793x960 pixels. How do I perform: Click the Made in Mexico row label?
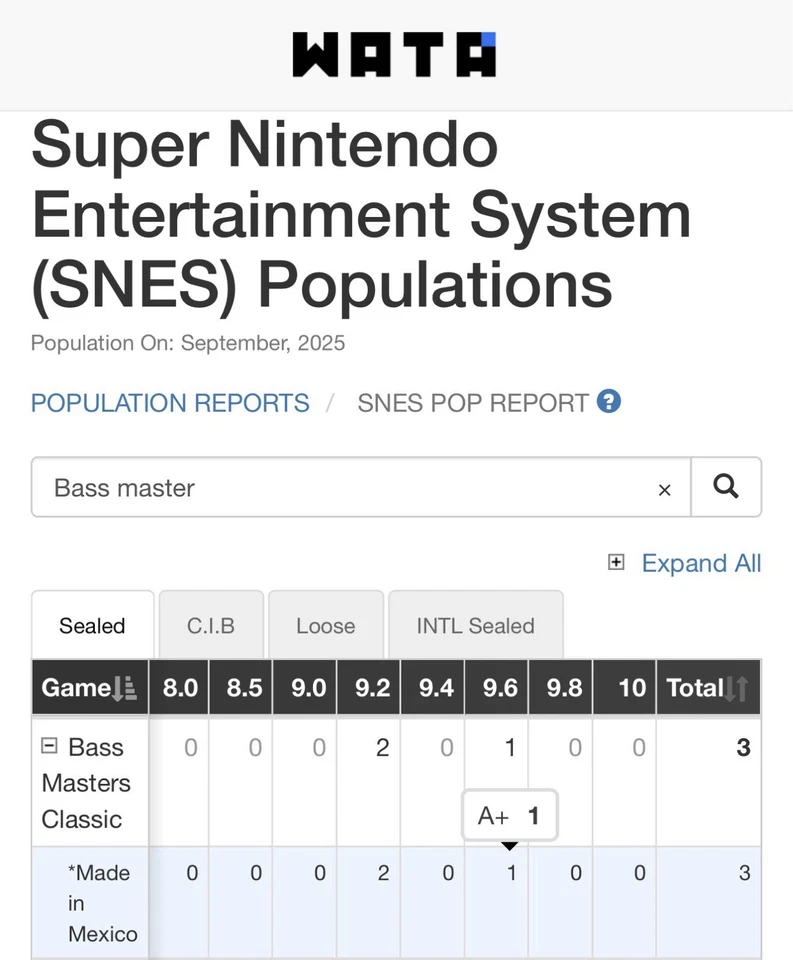click(x=102, y=903)
